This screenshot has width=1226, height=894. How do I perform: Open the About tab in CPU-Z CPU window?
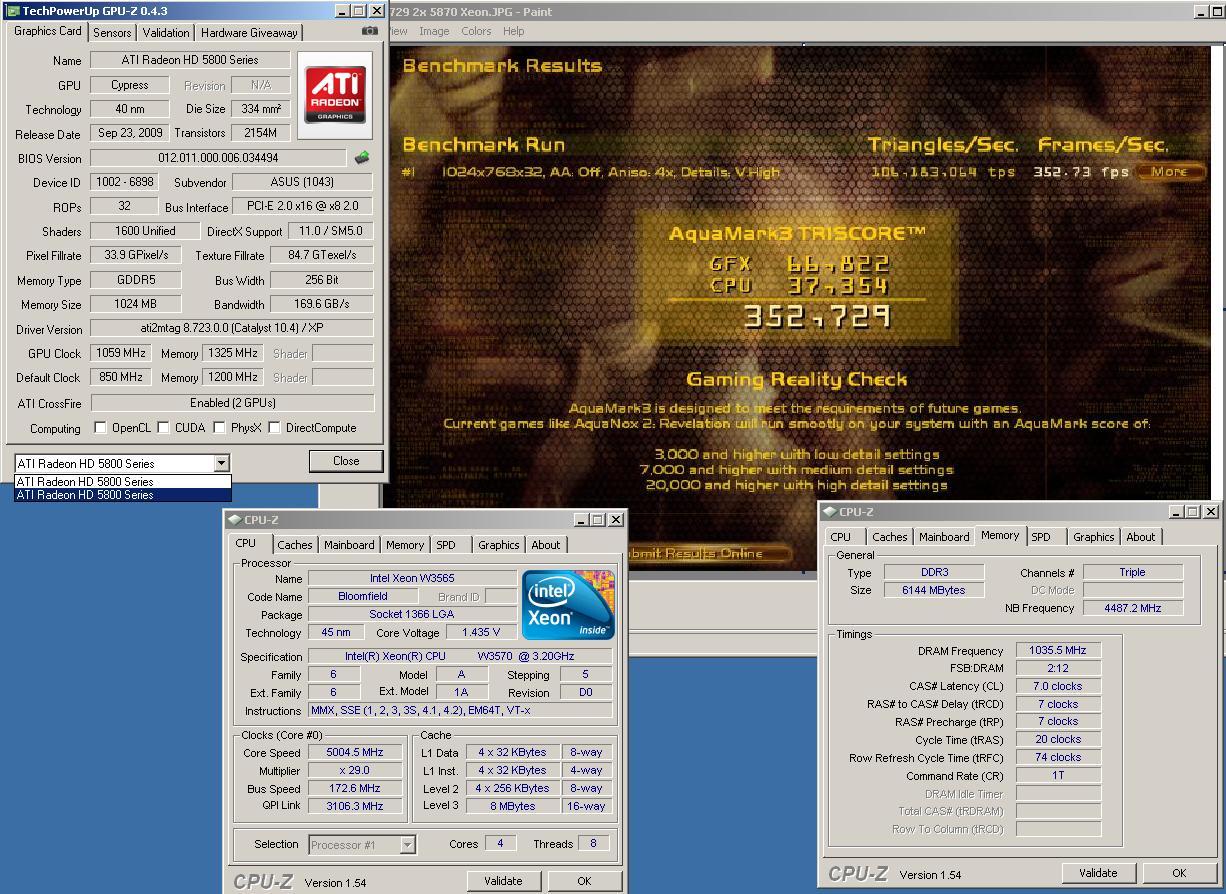pos(546,545)
